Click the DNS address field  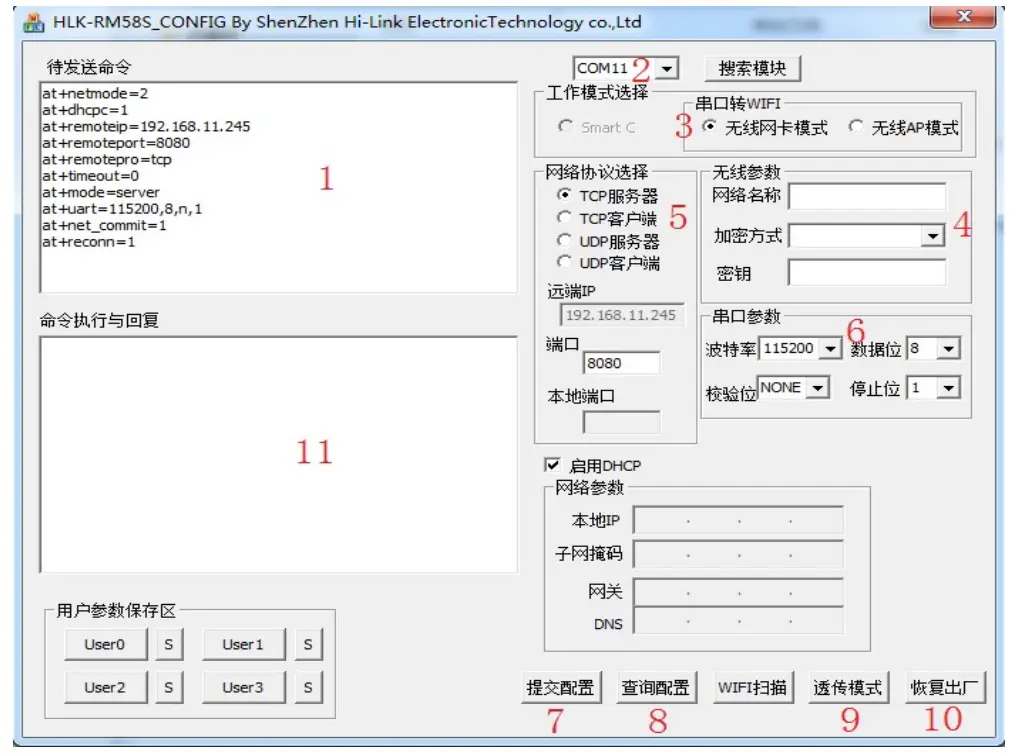tap(738, 622)
